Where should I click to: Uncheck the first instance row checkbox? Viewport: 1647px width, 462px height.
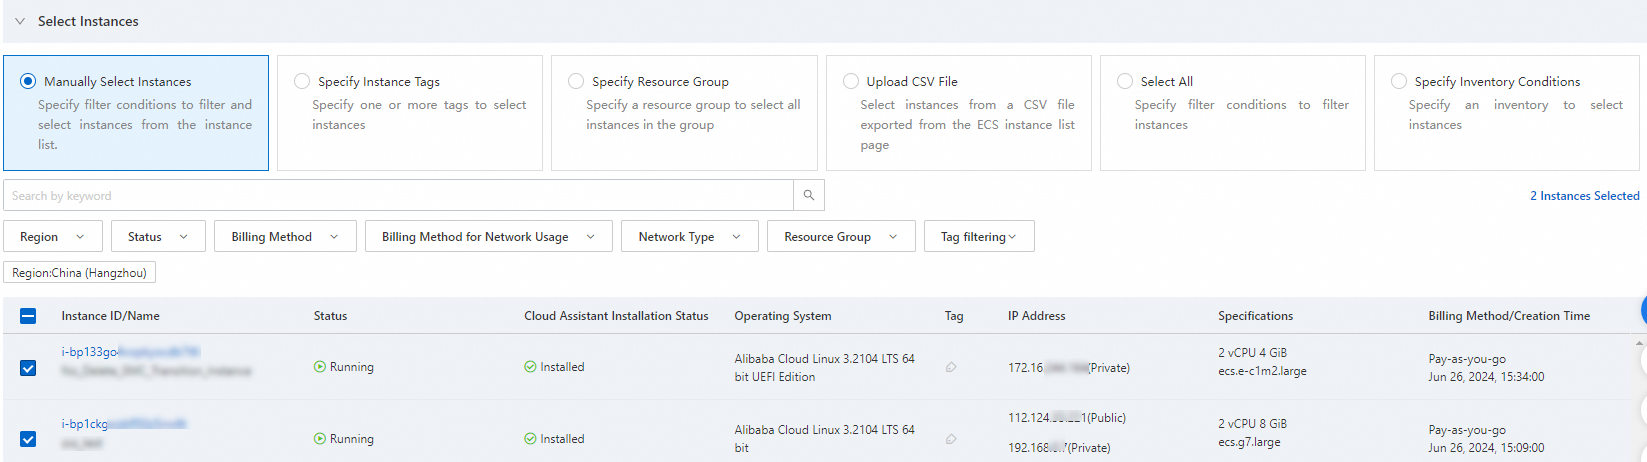pyautogui.click(x=28, y=368)
